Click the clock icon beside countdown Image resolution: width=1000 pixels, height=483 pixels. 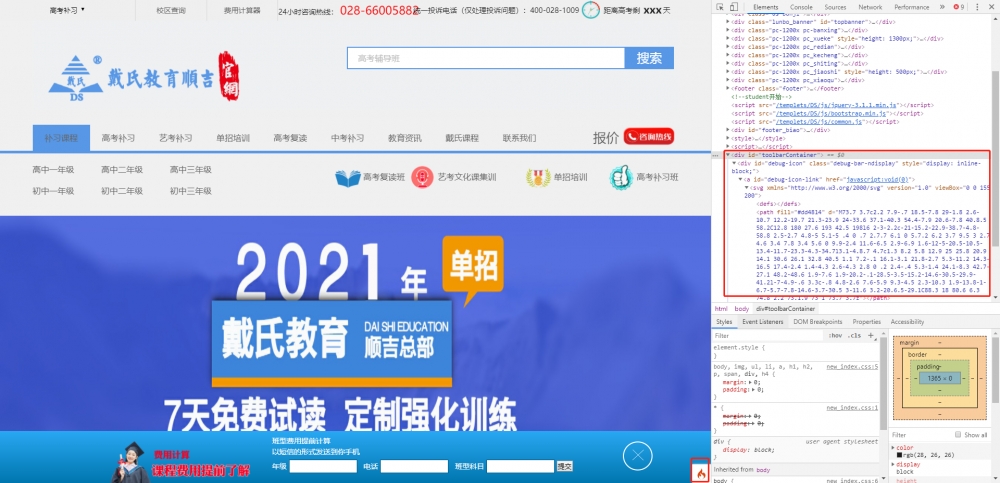pyautogui.click(x=591, y=10)
